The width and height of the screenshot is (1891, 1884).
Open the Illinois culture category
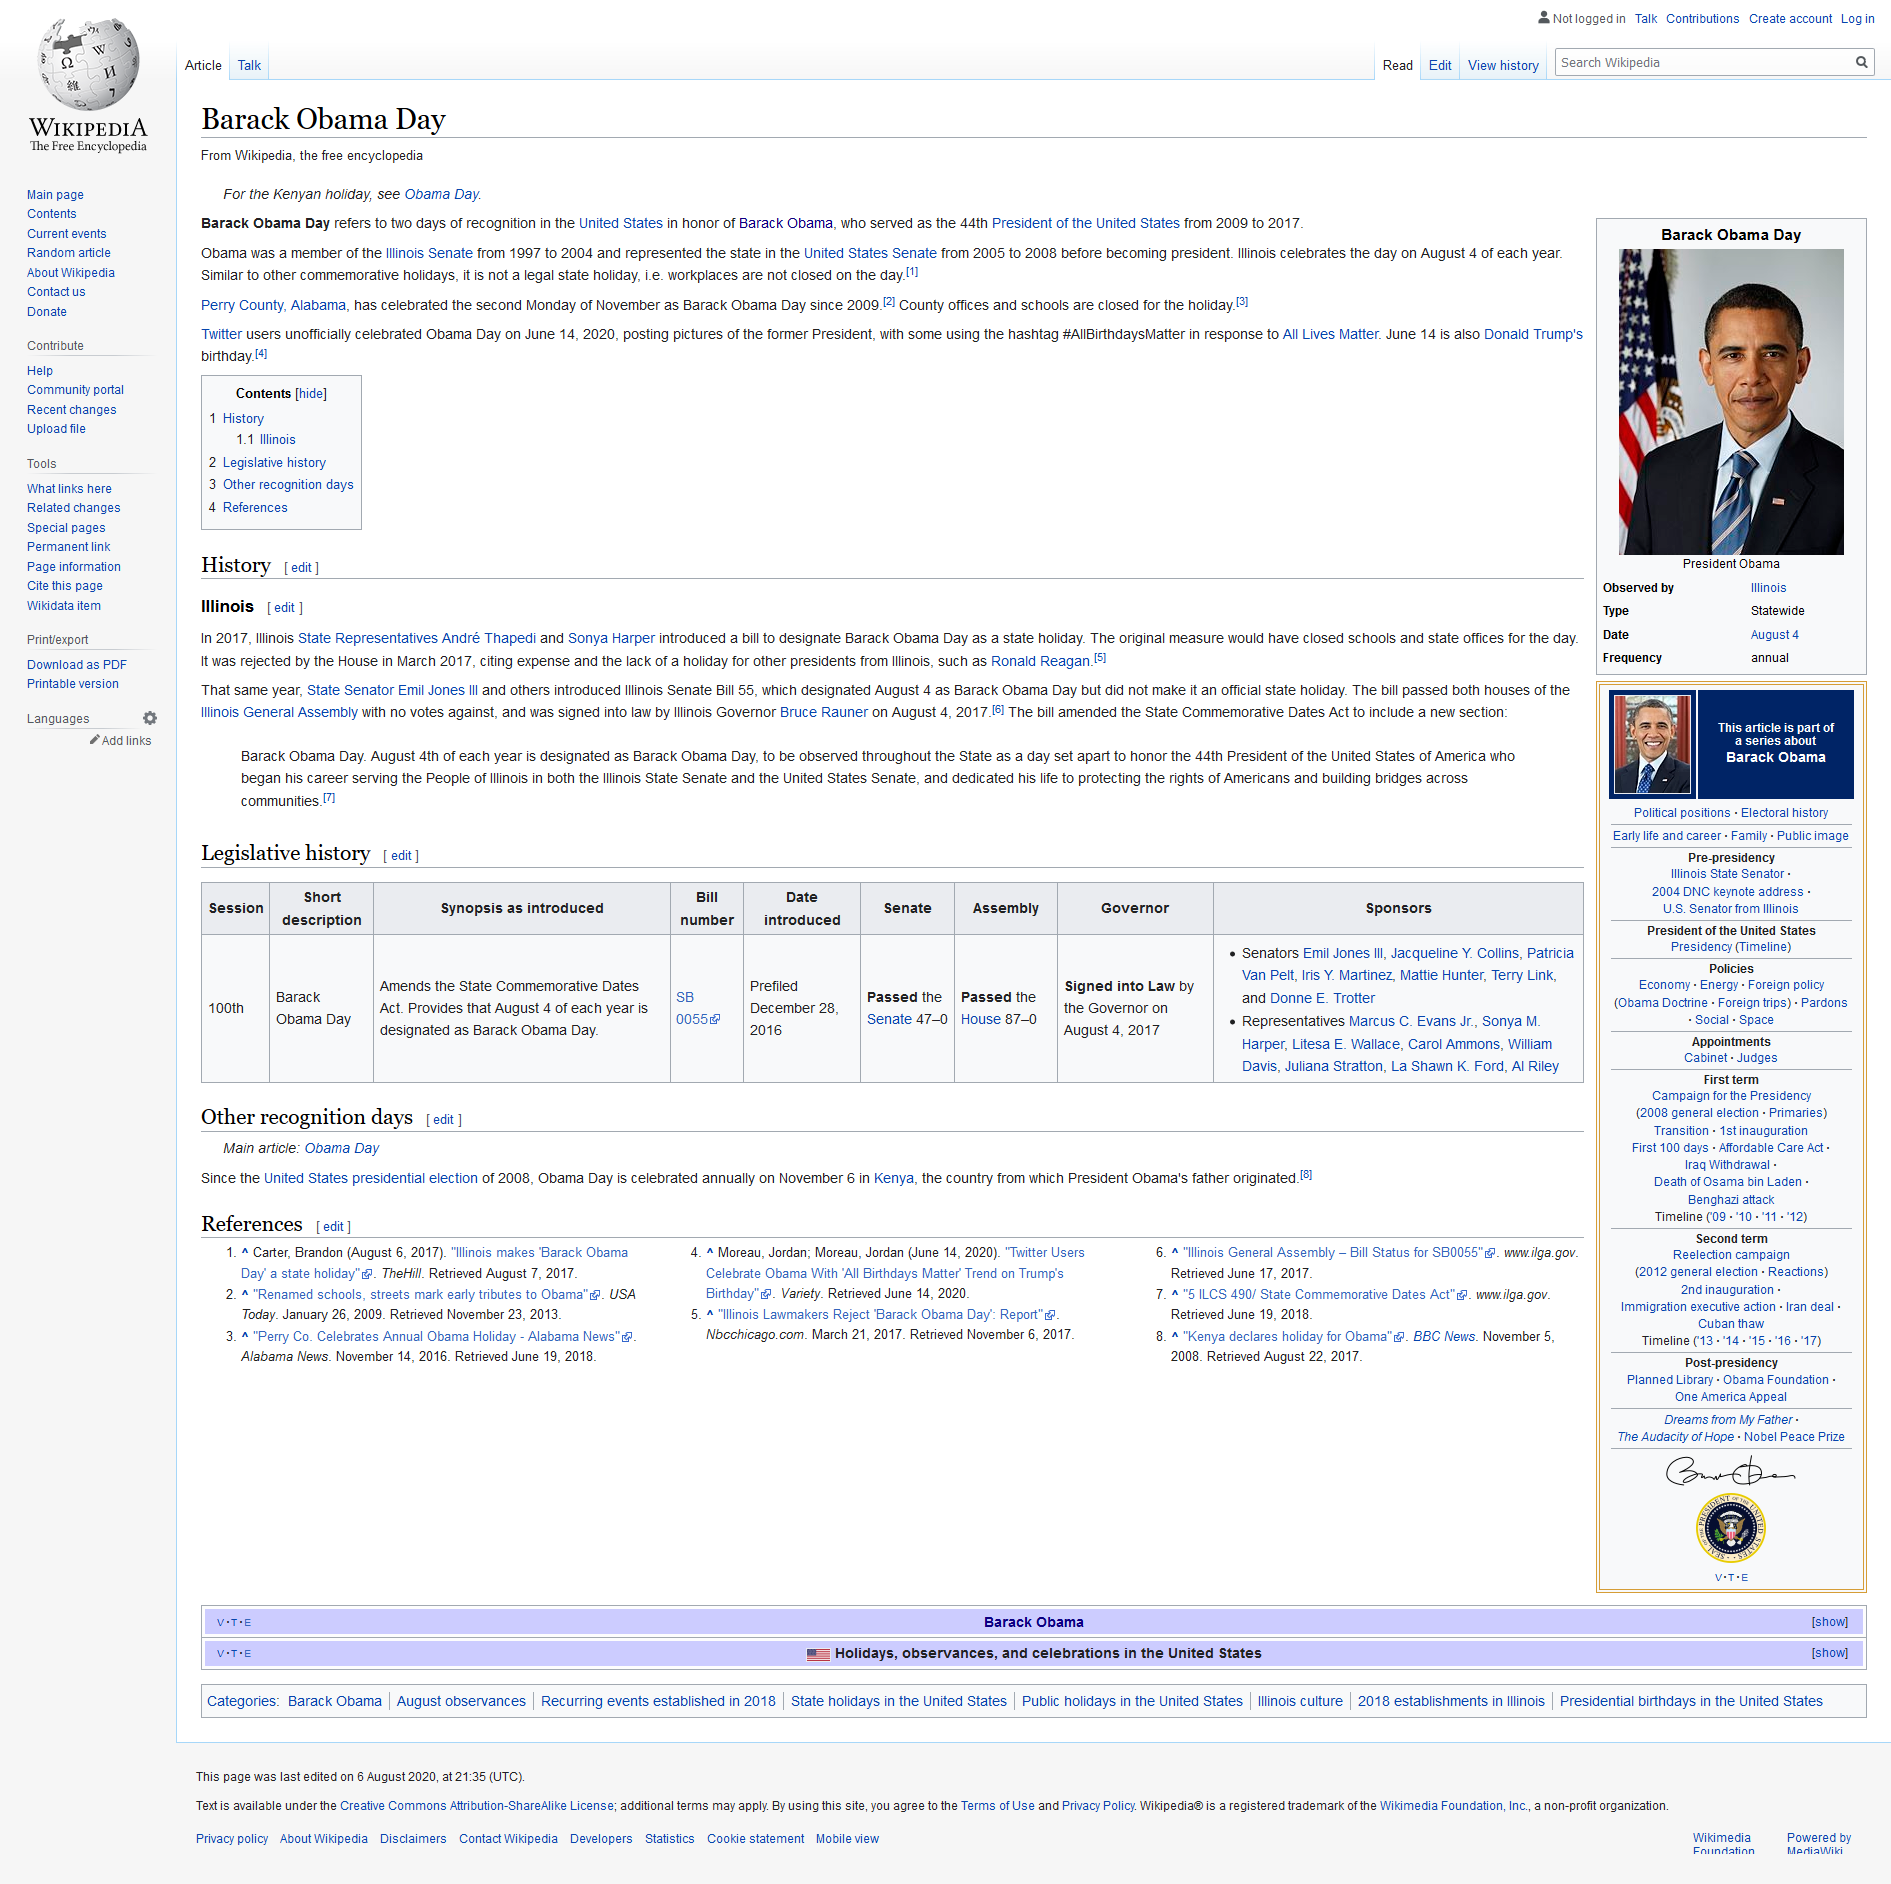[x=1300, y=1701]
